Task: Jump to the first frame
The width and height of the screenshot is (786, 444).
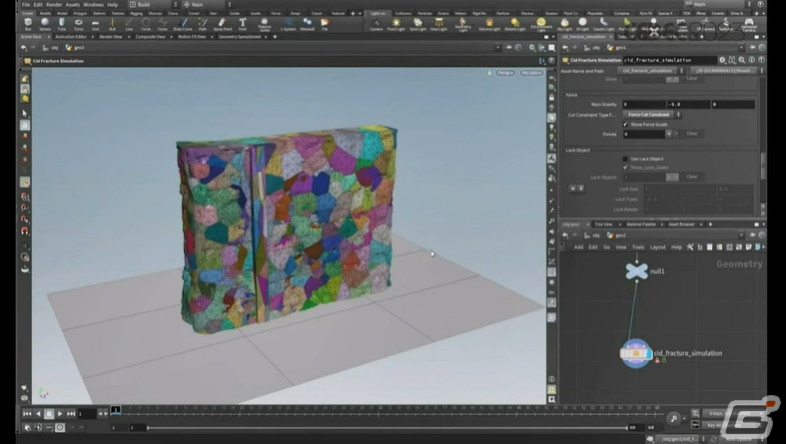Action: coord(27,413)
